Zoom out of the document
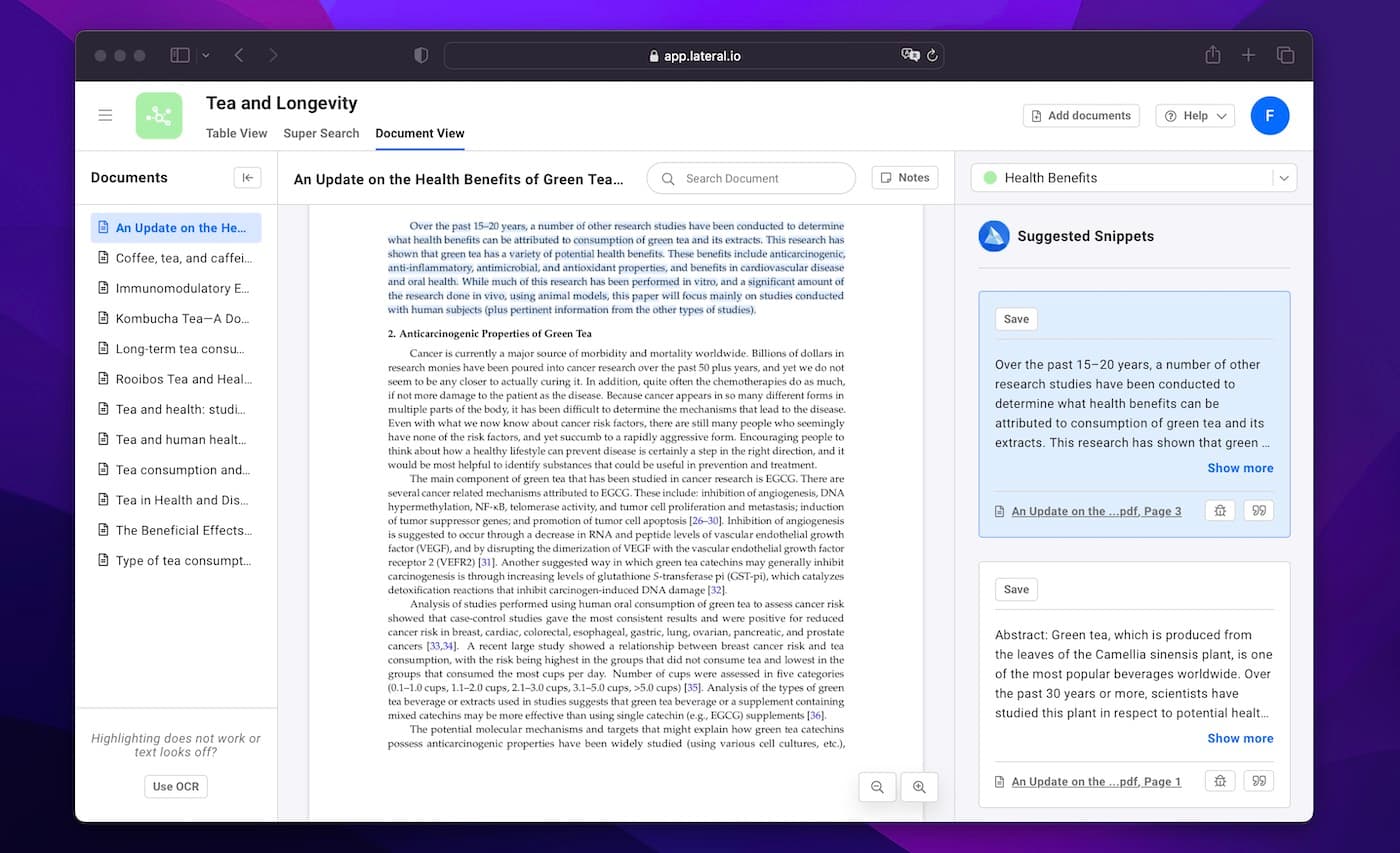This screenshot has width=1400, height=853. [x=877, y=787]
